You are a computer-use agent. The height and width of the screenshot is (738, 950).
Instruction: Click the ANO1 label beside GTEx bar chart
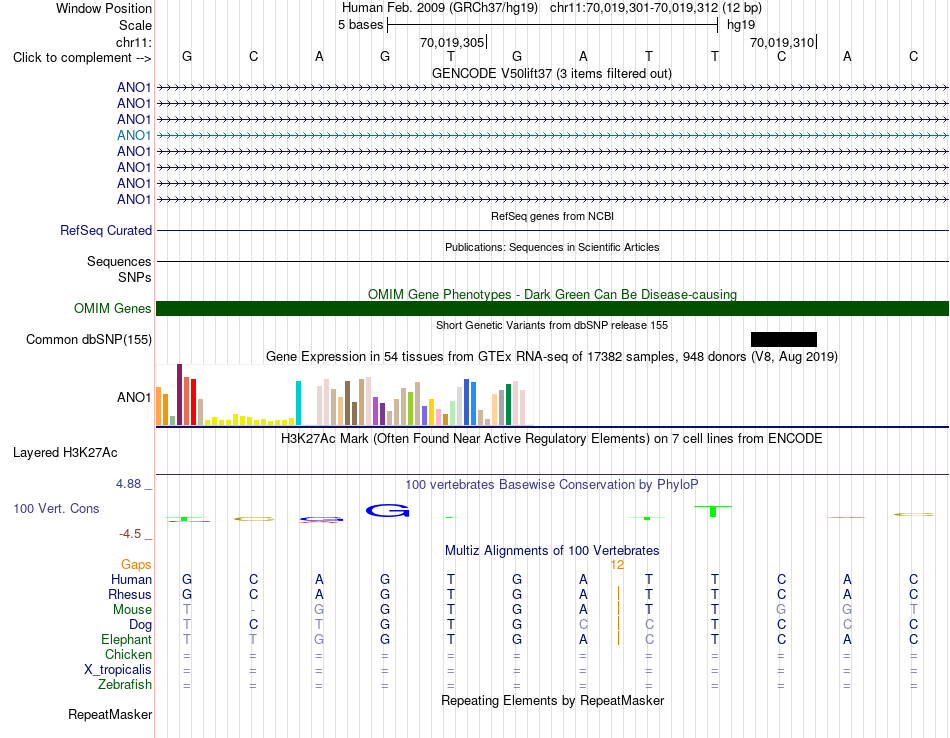(134, 397)
